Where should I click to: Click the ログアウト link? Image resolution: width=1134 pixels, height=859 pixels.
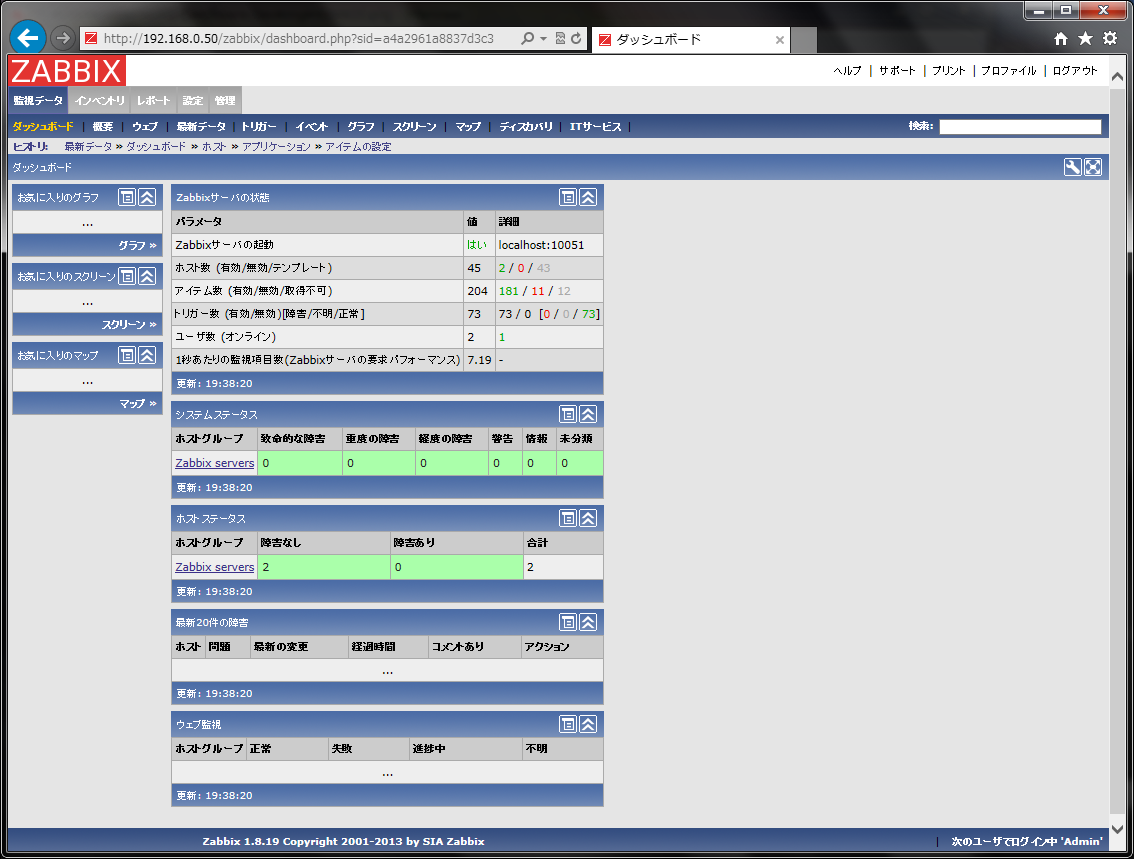1075,70
